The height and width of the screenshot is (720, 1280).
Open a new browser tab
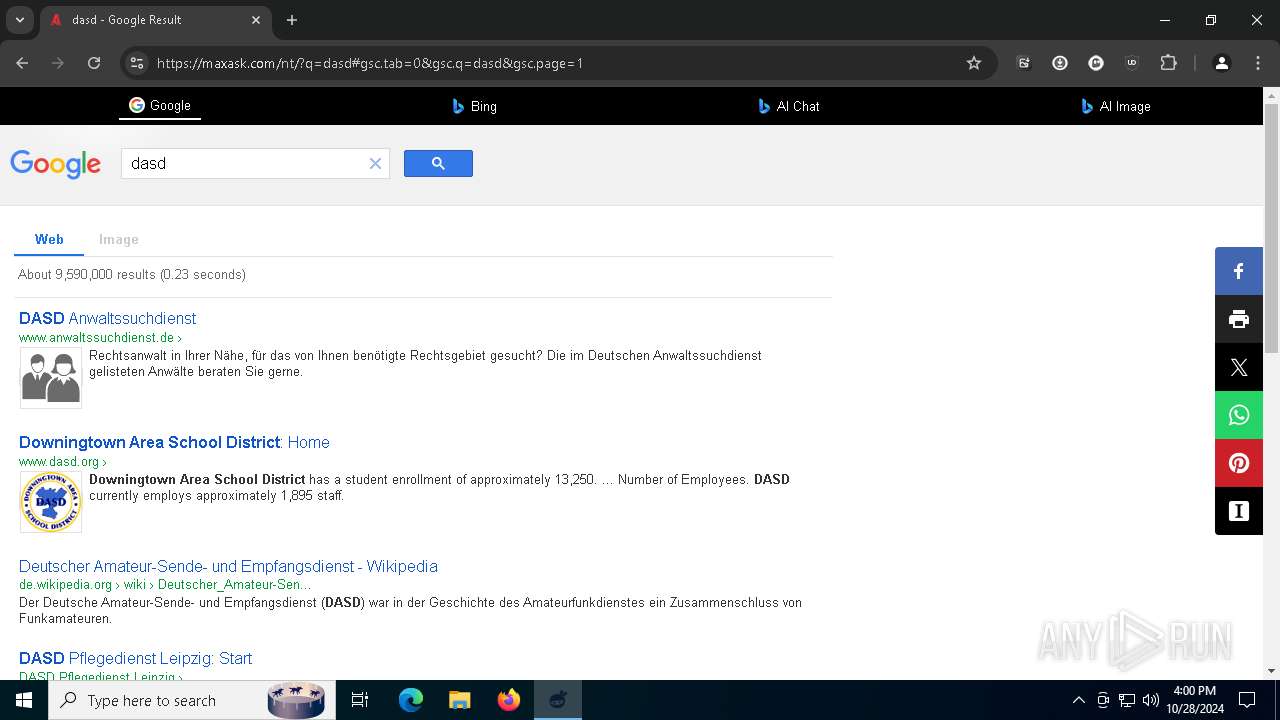click(x=292, y=20)
